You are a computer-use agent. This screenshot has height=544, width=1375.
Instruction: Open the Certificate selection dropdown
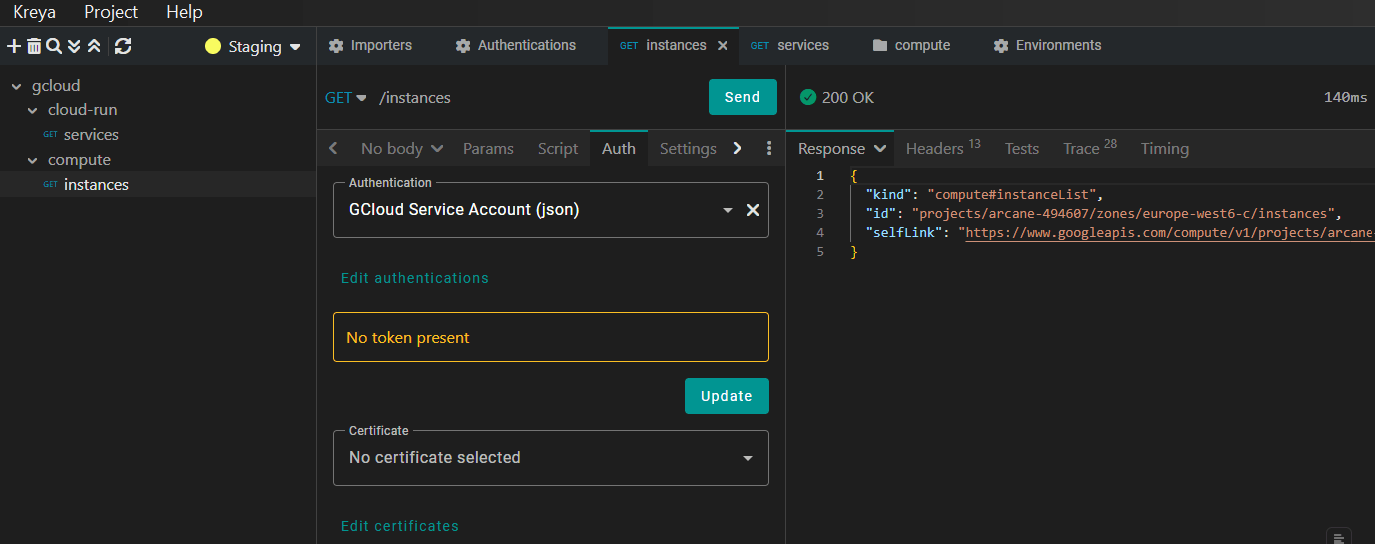[550, 458]
